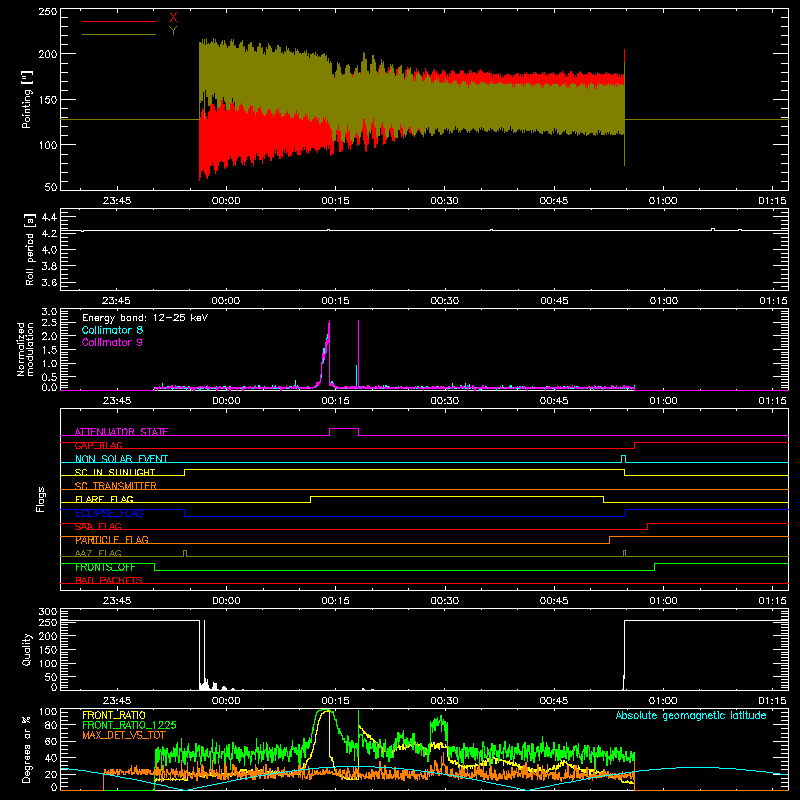This screenshot has width=800, height=800.
Task: Click the SC_IN_SUNLIGHT flag label
Action: (x=115, y=472)
